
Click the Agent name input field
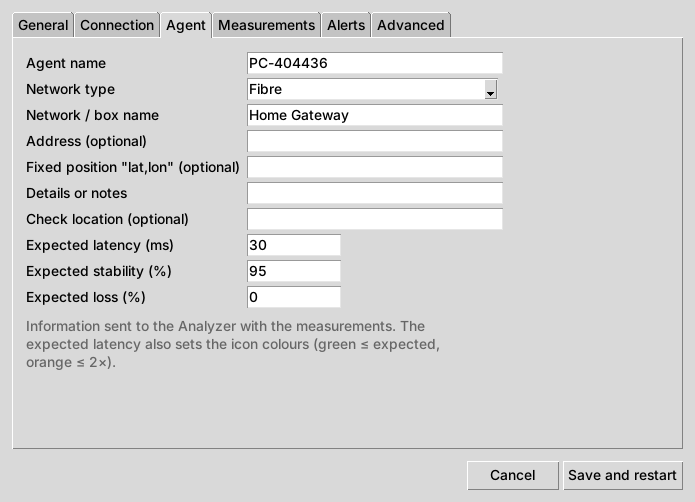(x=375, y=63)
